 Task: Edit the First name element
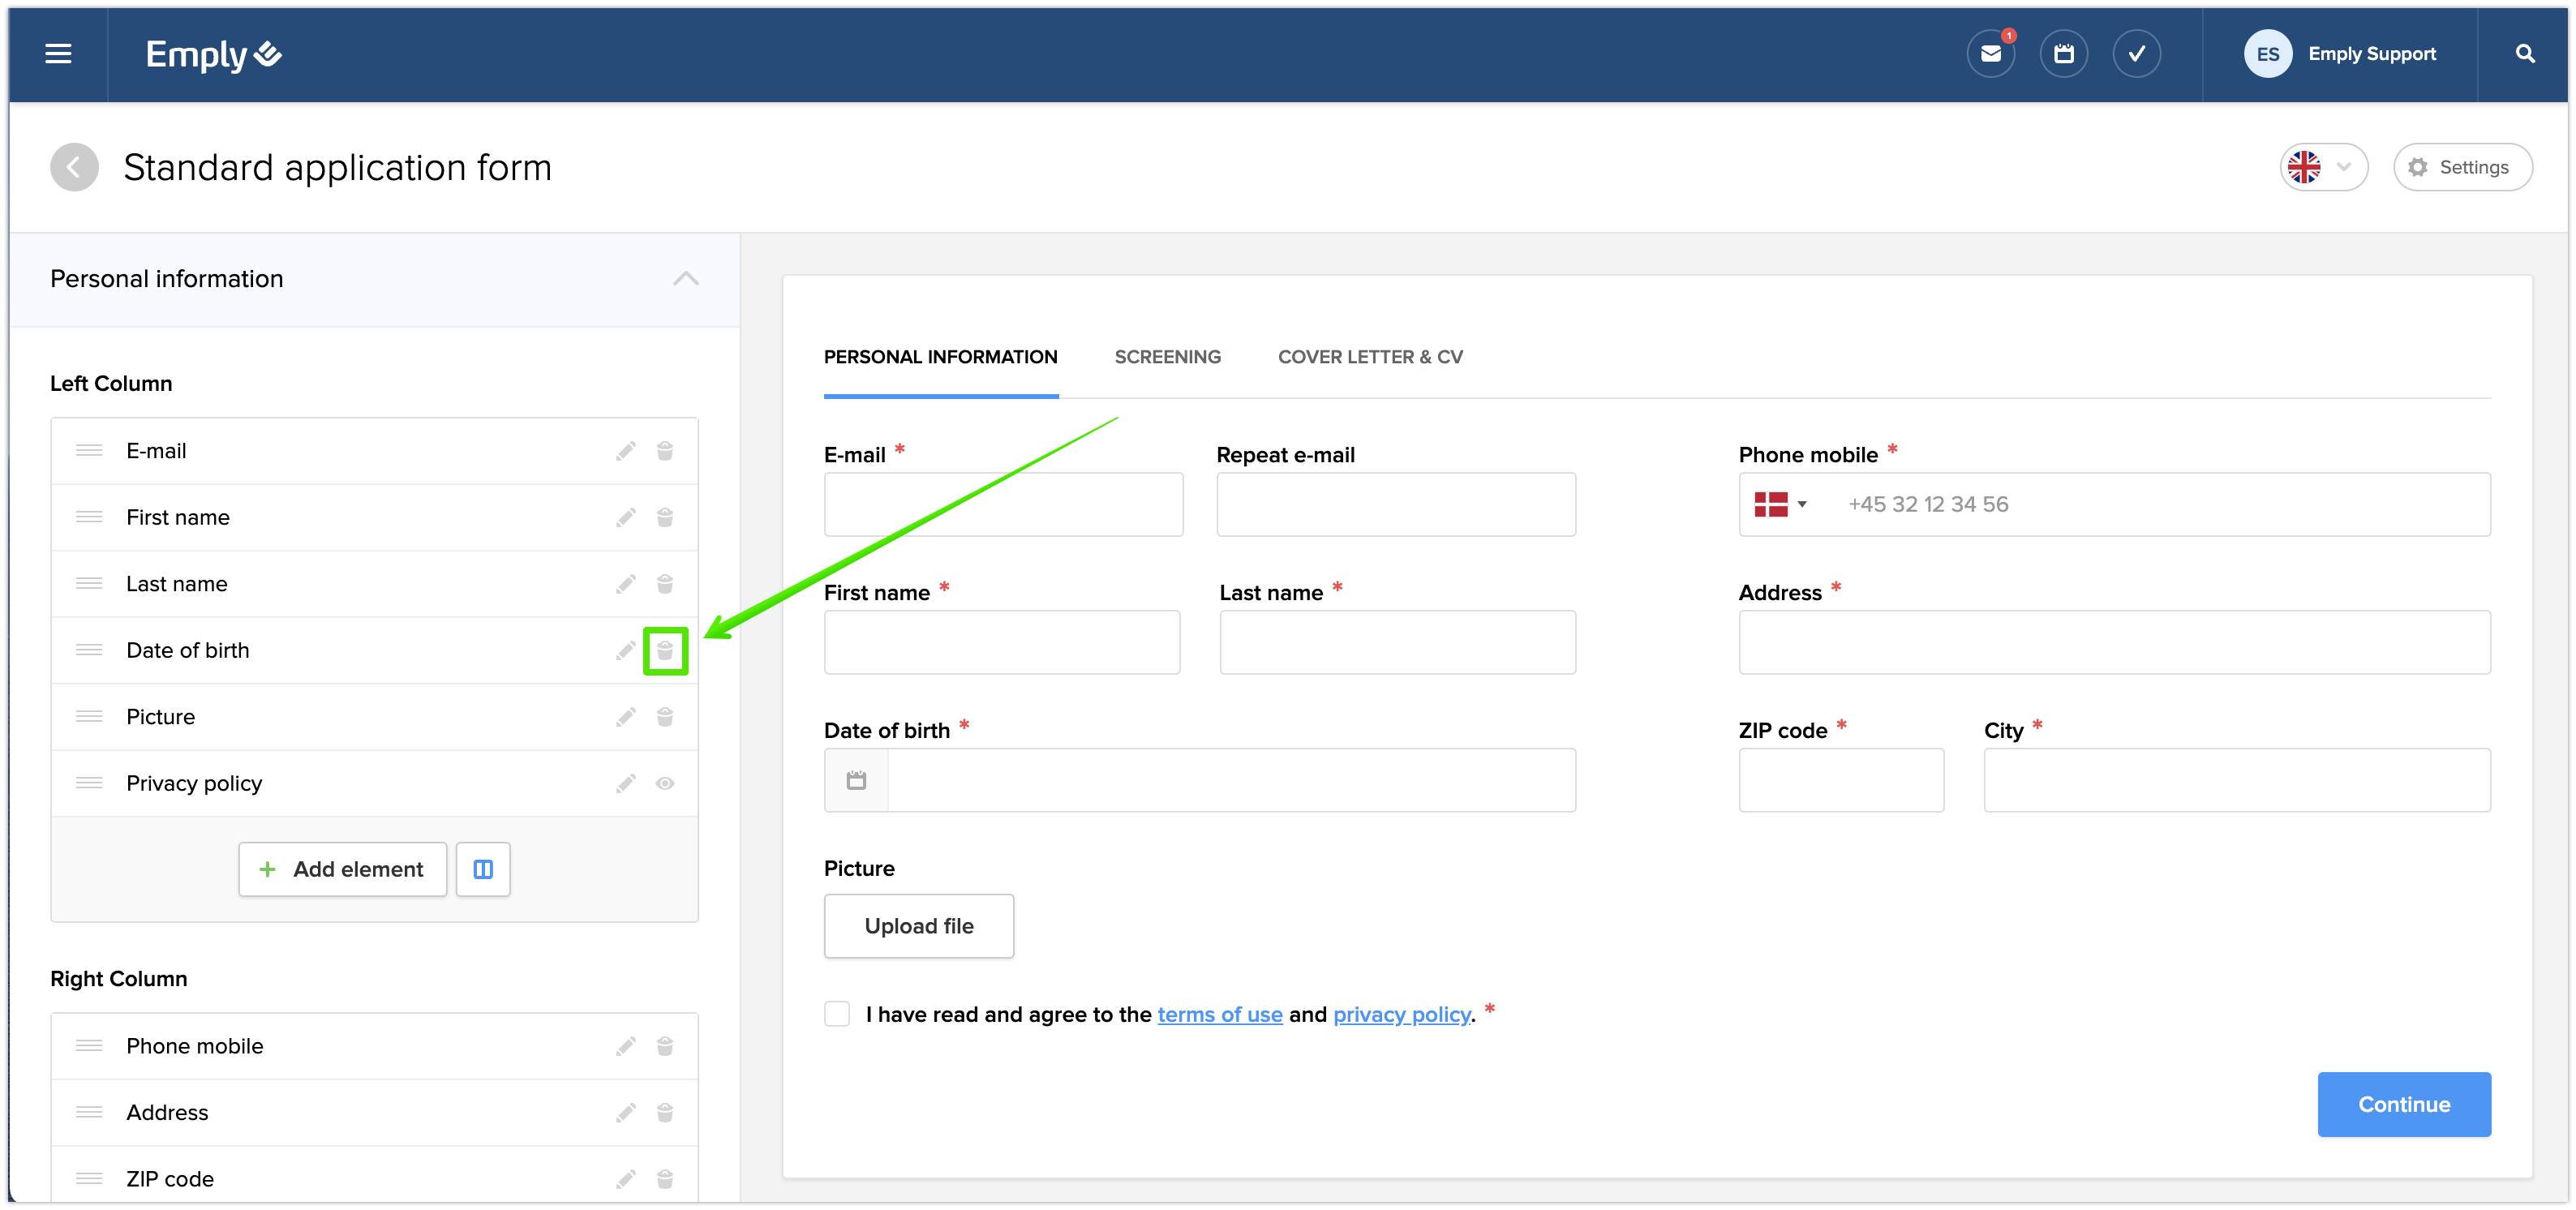click(625, 518)
